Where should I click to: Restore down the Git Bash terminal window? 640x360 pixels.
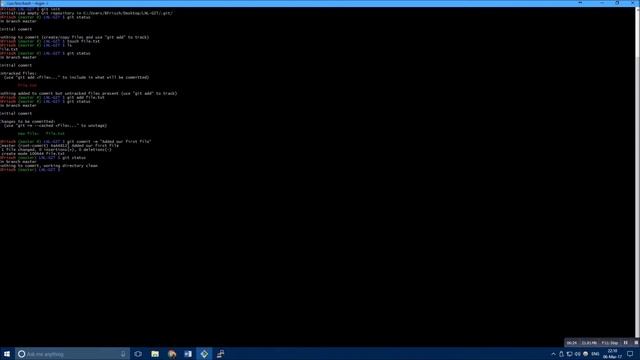pos(617,3)
